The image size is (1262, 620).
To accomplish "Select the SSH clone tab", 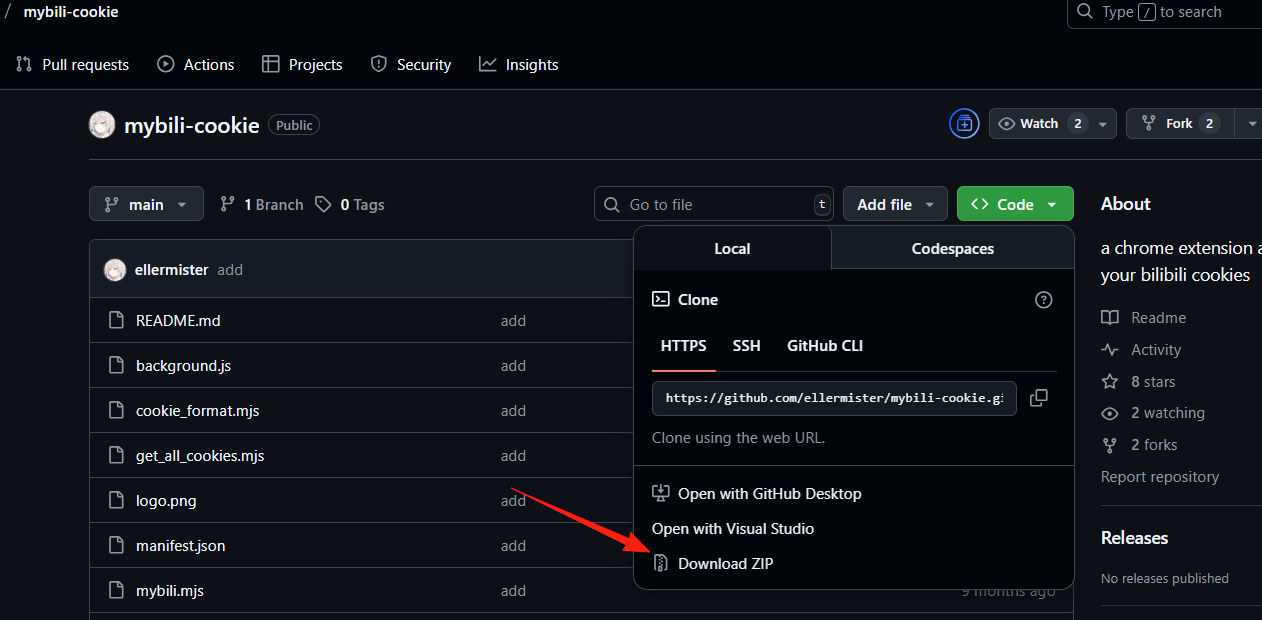I will (746, 346).
